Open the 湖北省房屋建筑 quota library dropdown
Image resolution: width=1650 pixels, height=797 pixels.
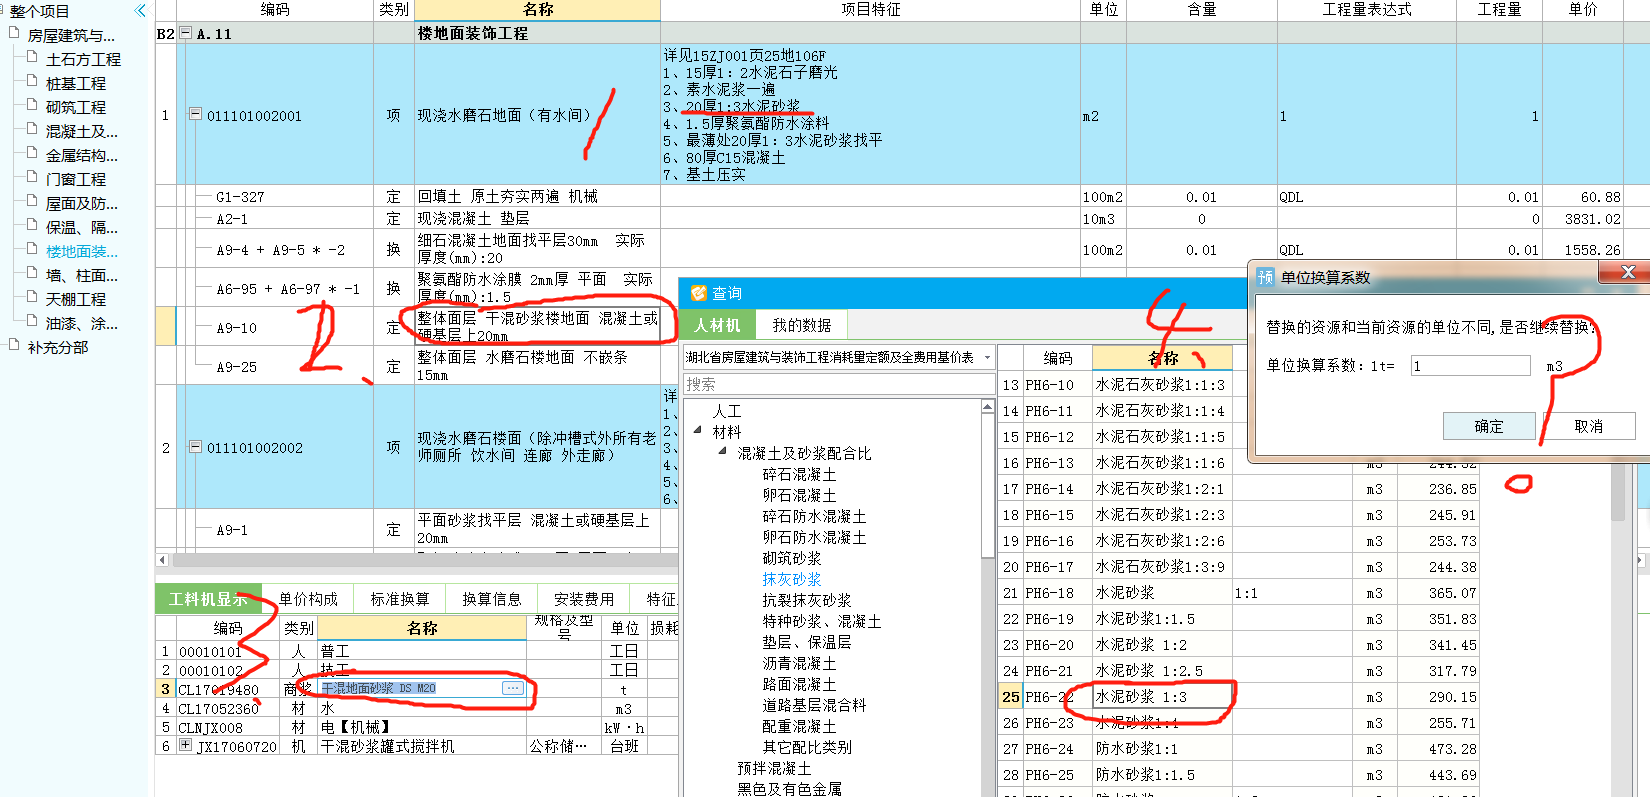987,357
